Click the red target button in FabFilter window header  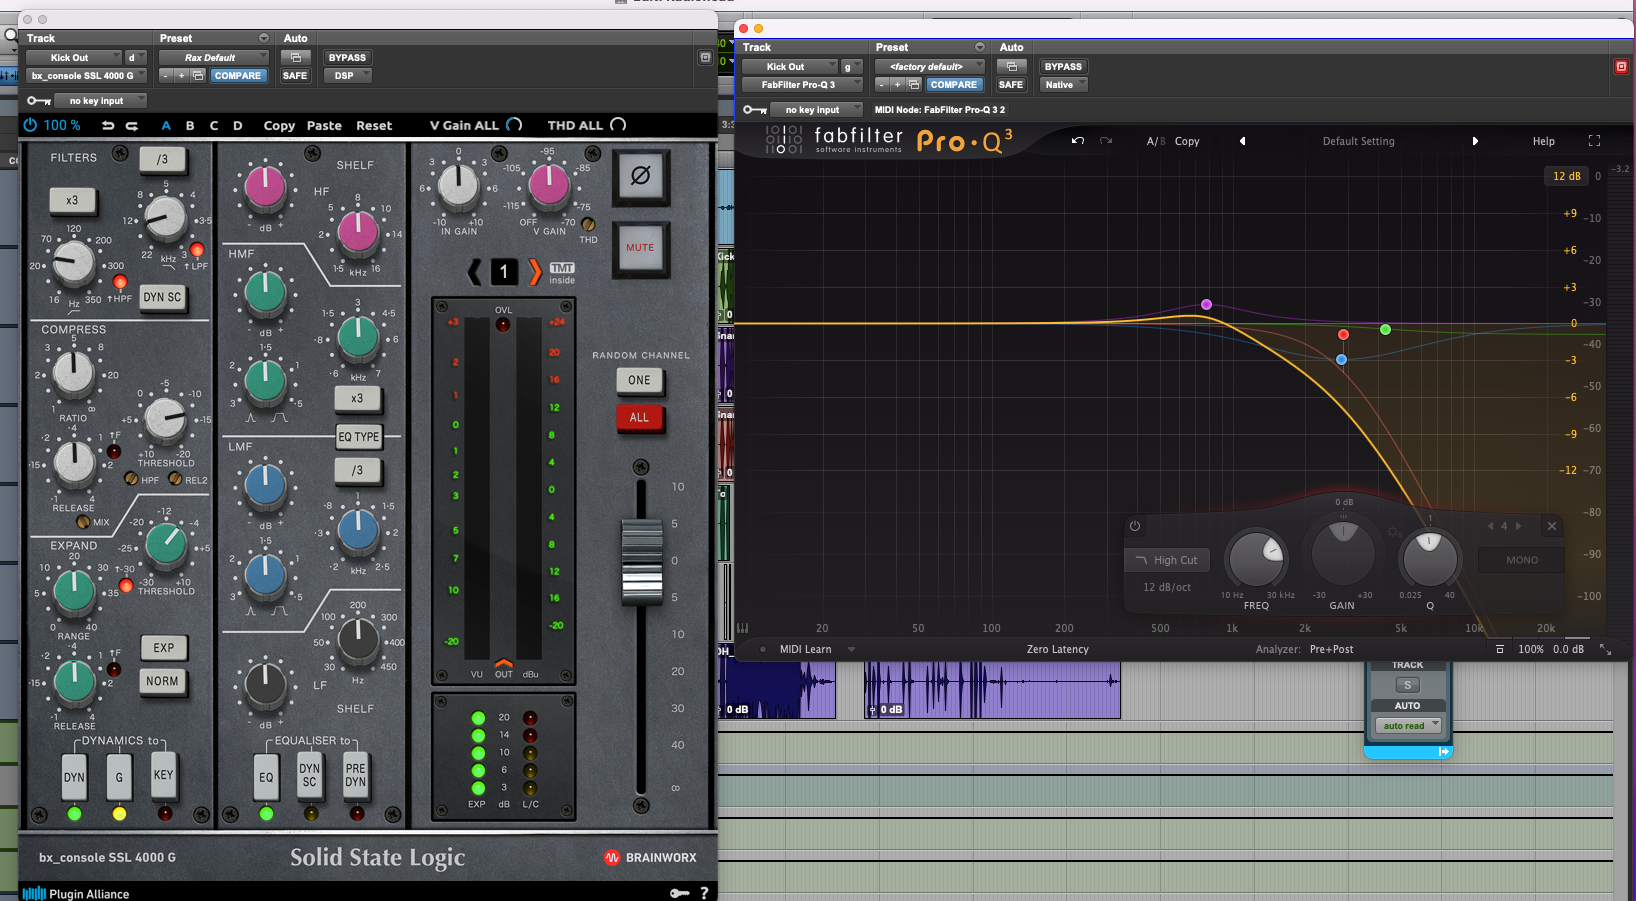(1621, 66)
